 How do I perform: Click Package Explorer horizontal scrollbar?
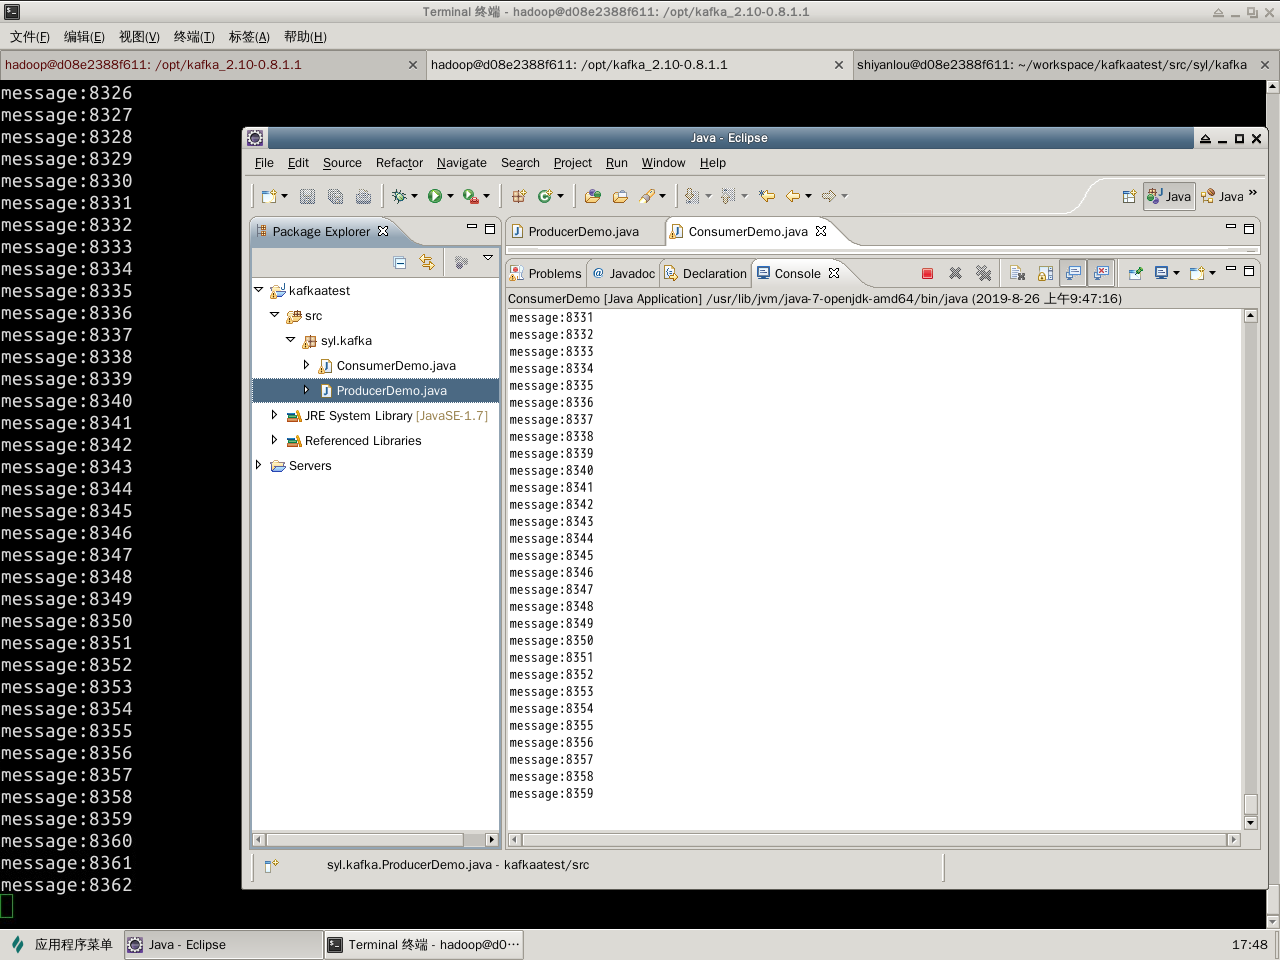click(366, 840)
